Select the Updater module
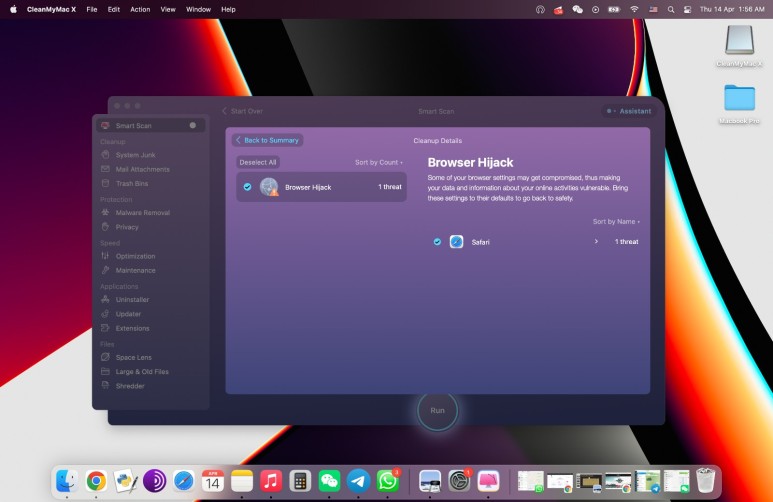 pyautogui.click(x=128, y=314)
